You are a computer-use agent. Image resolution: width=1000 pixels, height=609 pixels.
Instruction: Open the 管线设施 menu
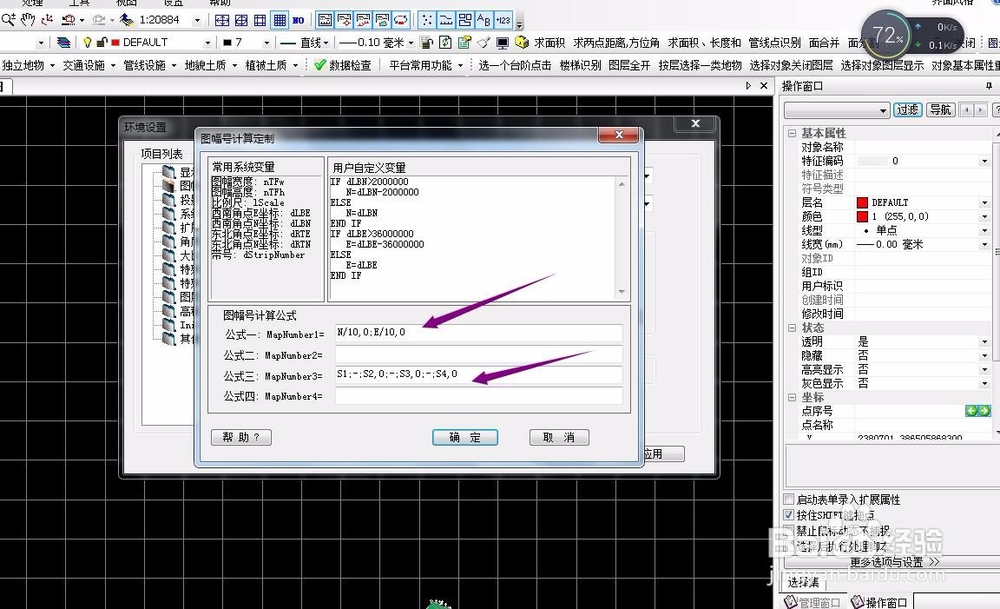tap(150, 65)
